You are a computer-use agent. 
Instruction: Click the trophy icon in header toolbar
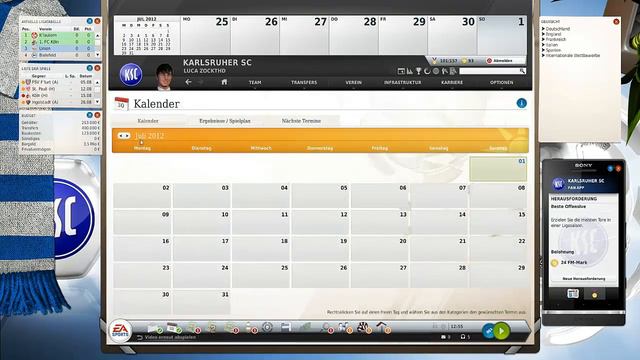(418, 71)
